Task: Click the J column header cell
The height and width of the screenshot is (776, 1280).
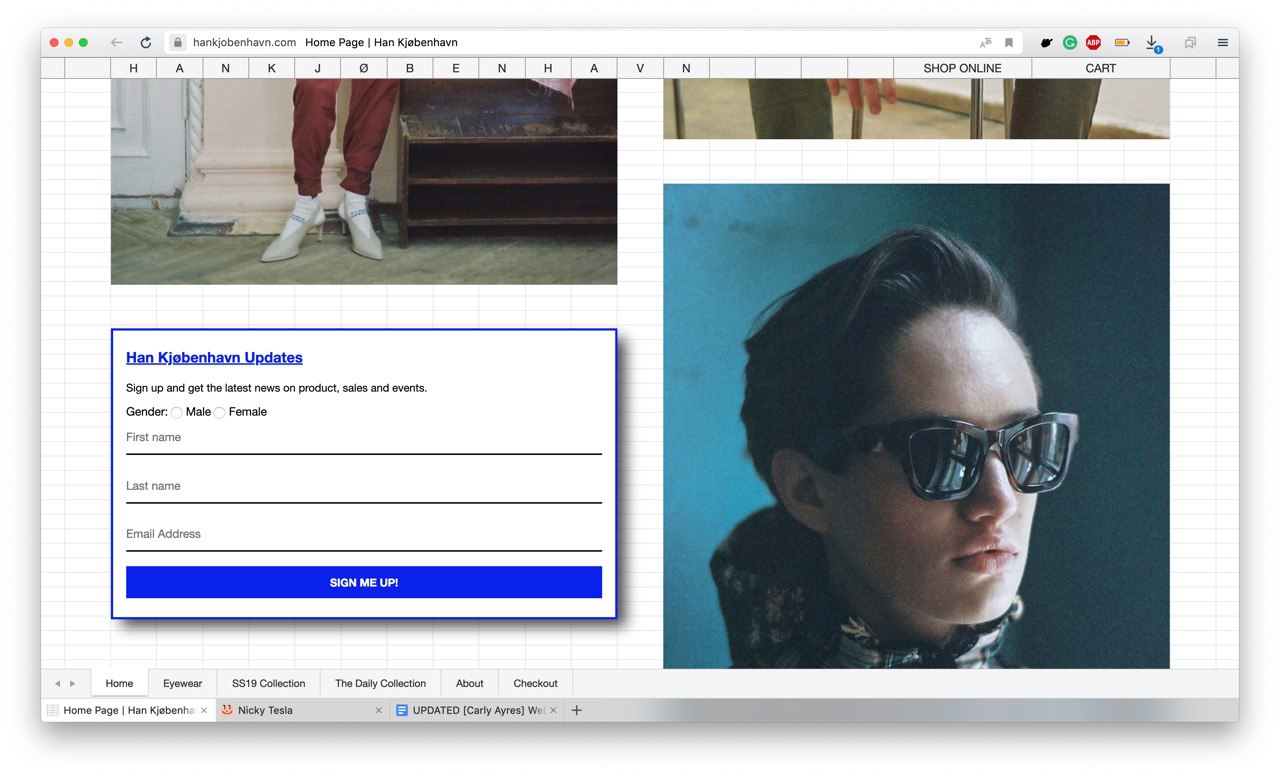Action: pyautogui.click(x=317, y=68)
